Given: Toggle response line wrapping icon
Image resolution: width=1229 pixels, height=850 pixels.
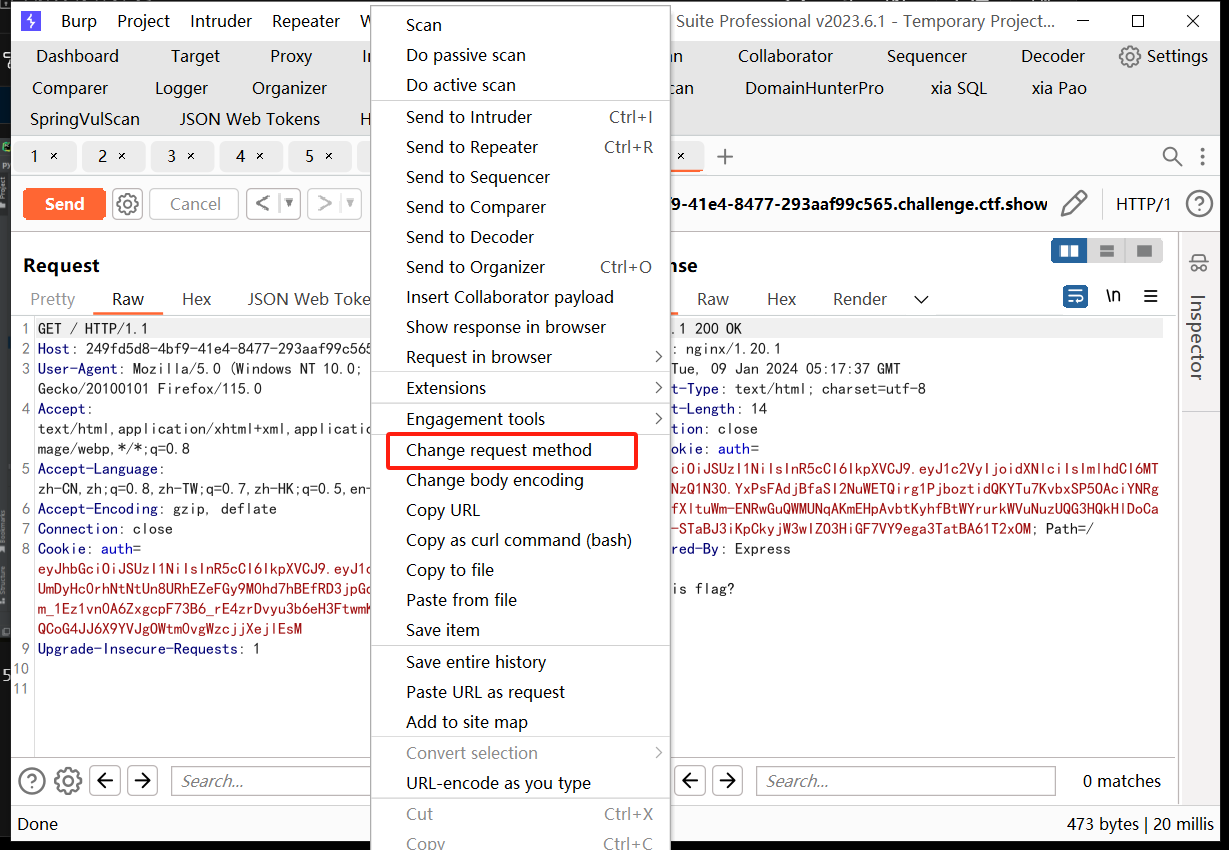Looking at the screenshot, I should (1075, 297).
